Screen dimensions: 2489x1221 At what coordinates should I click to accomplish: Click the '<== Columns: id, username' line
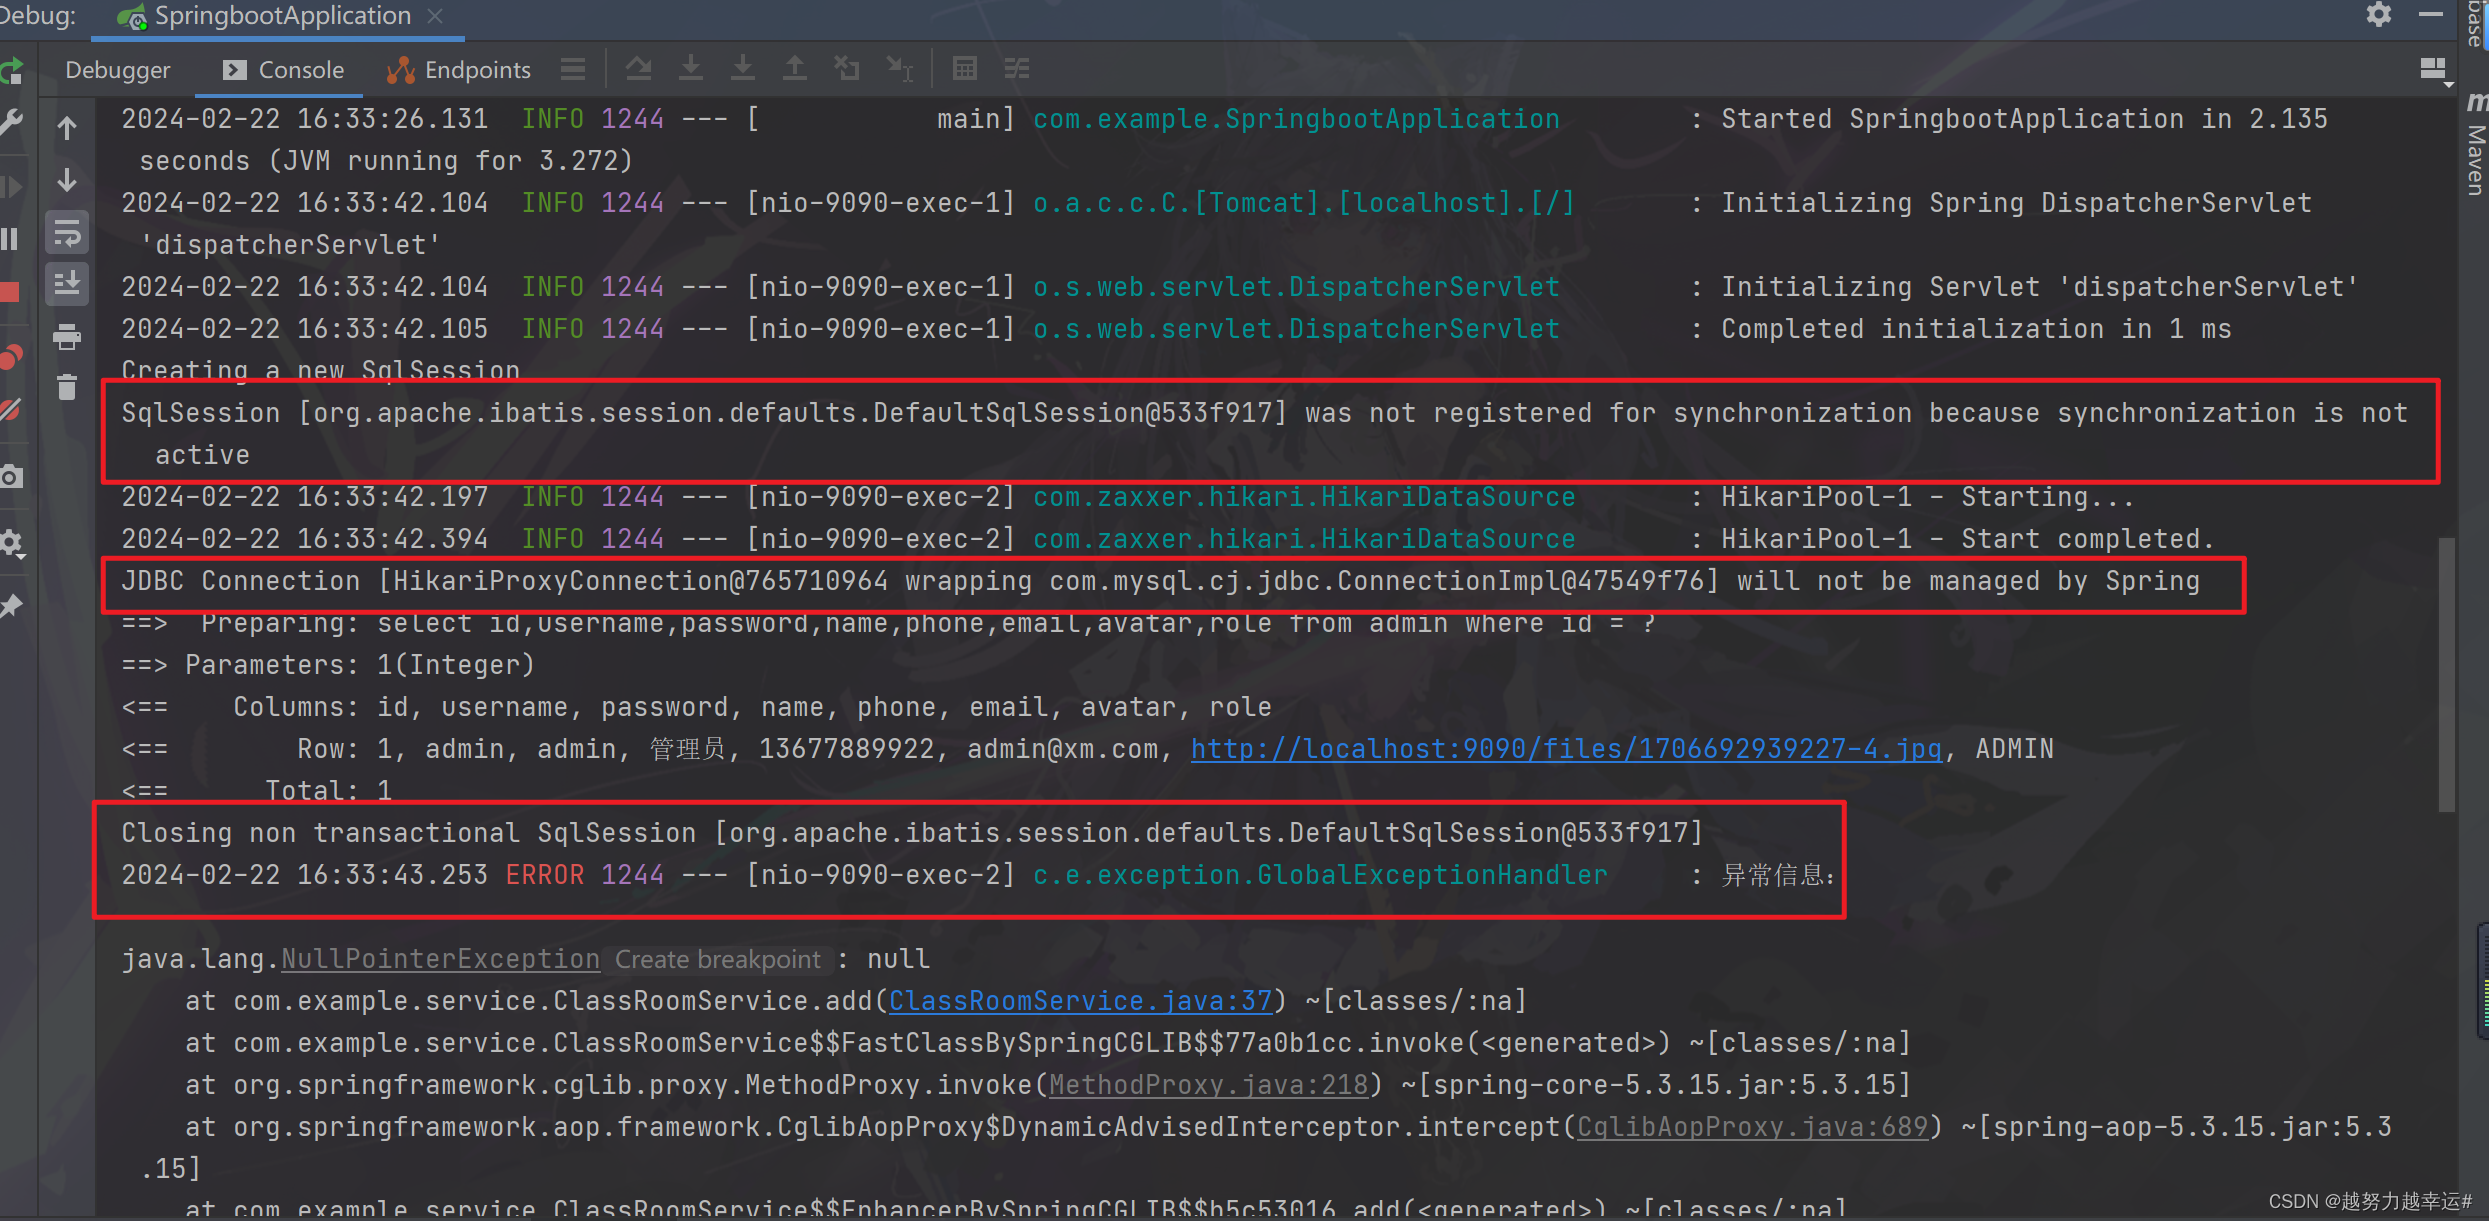696,707
